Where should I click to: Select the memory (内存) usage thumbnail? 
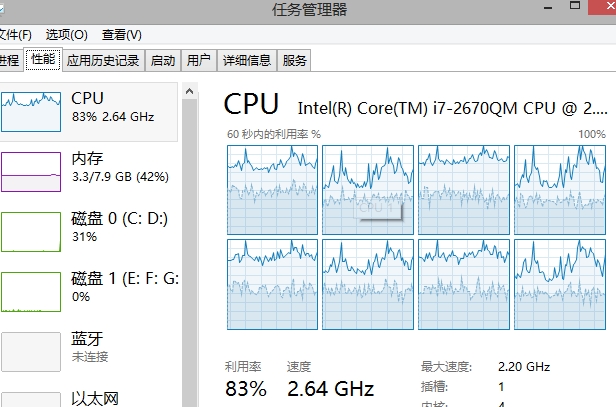[31, 172]
